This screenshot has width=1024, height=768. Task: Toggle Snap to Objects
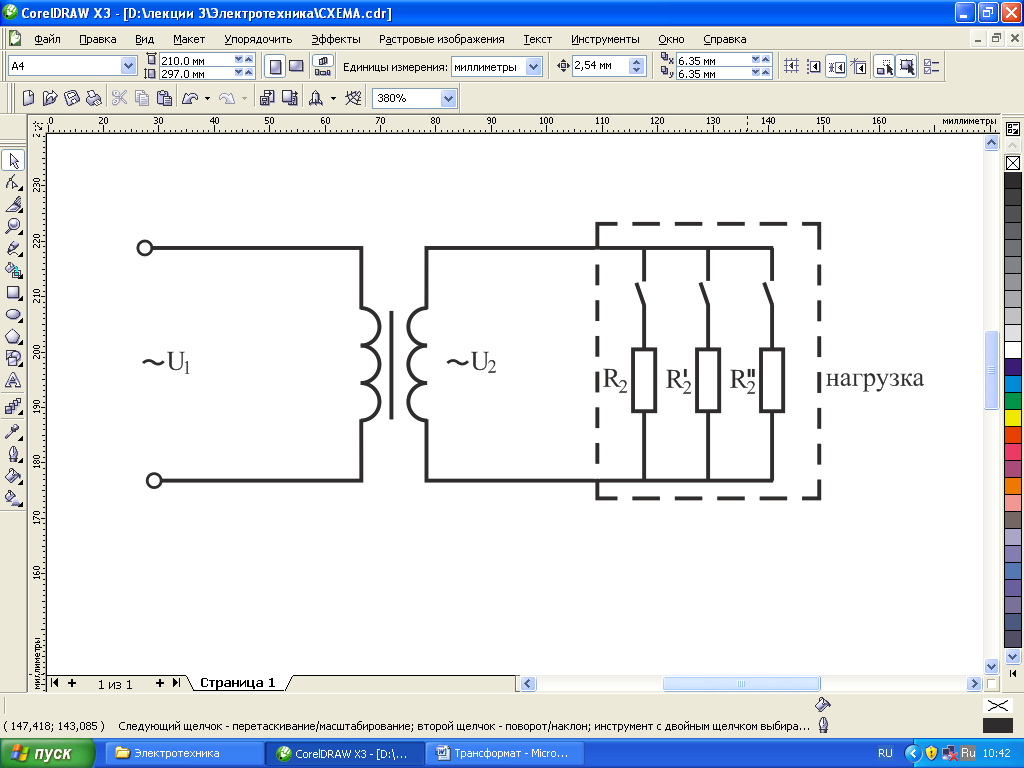coord(837,66)
